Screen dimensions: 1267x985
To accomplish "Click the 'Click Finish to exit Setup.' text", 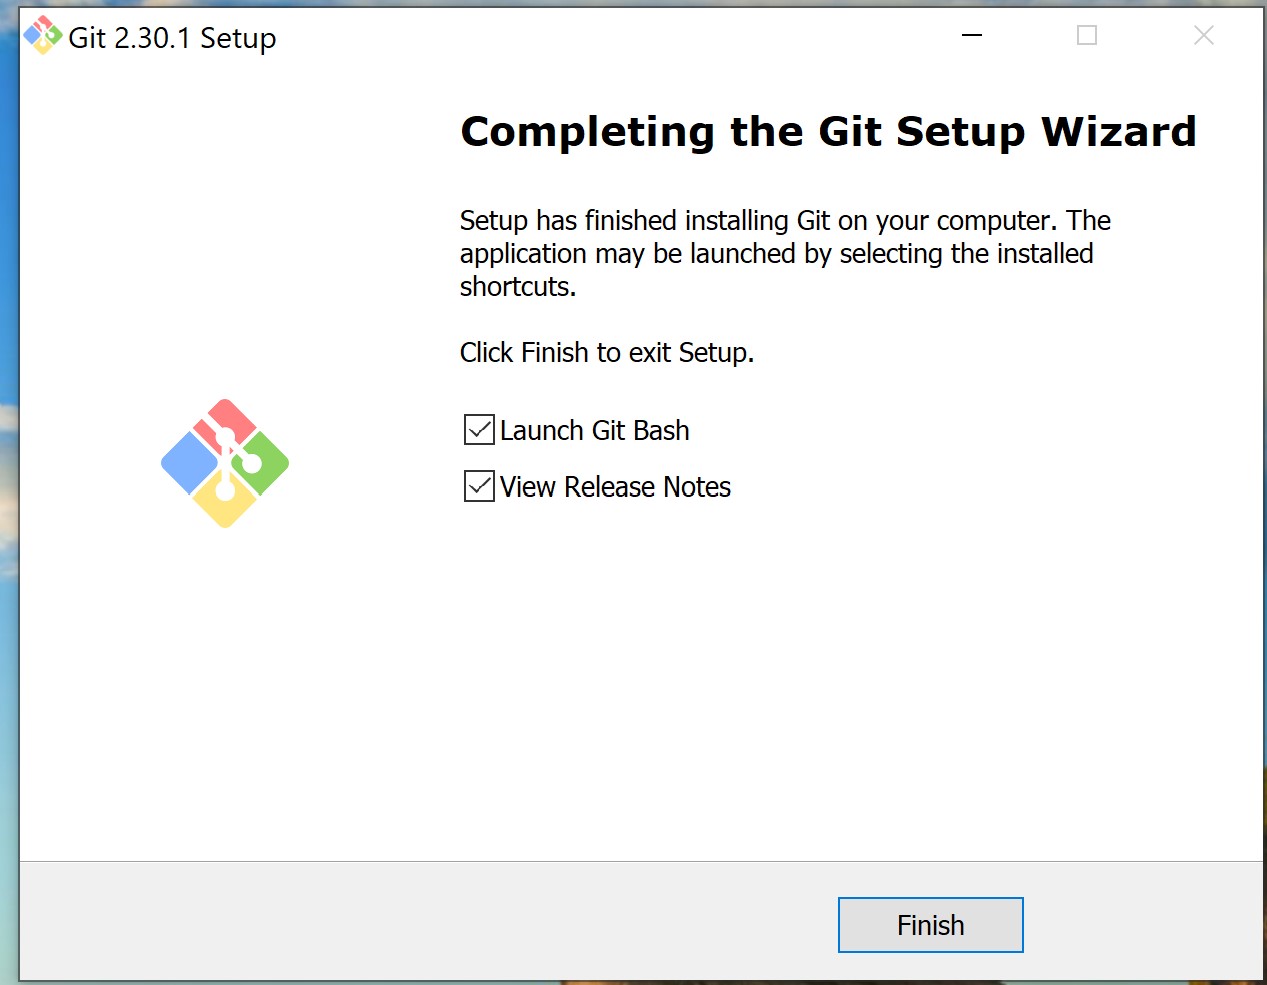I will click(x=607, y=353).
